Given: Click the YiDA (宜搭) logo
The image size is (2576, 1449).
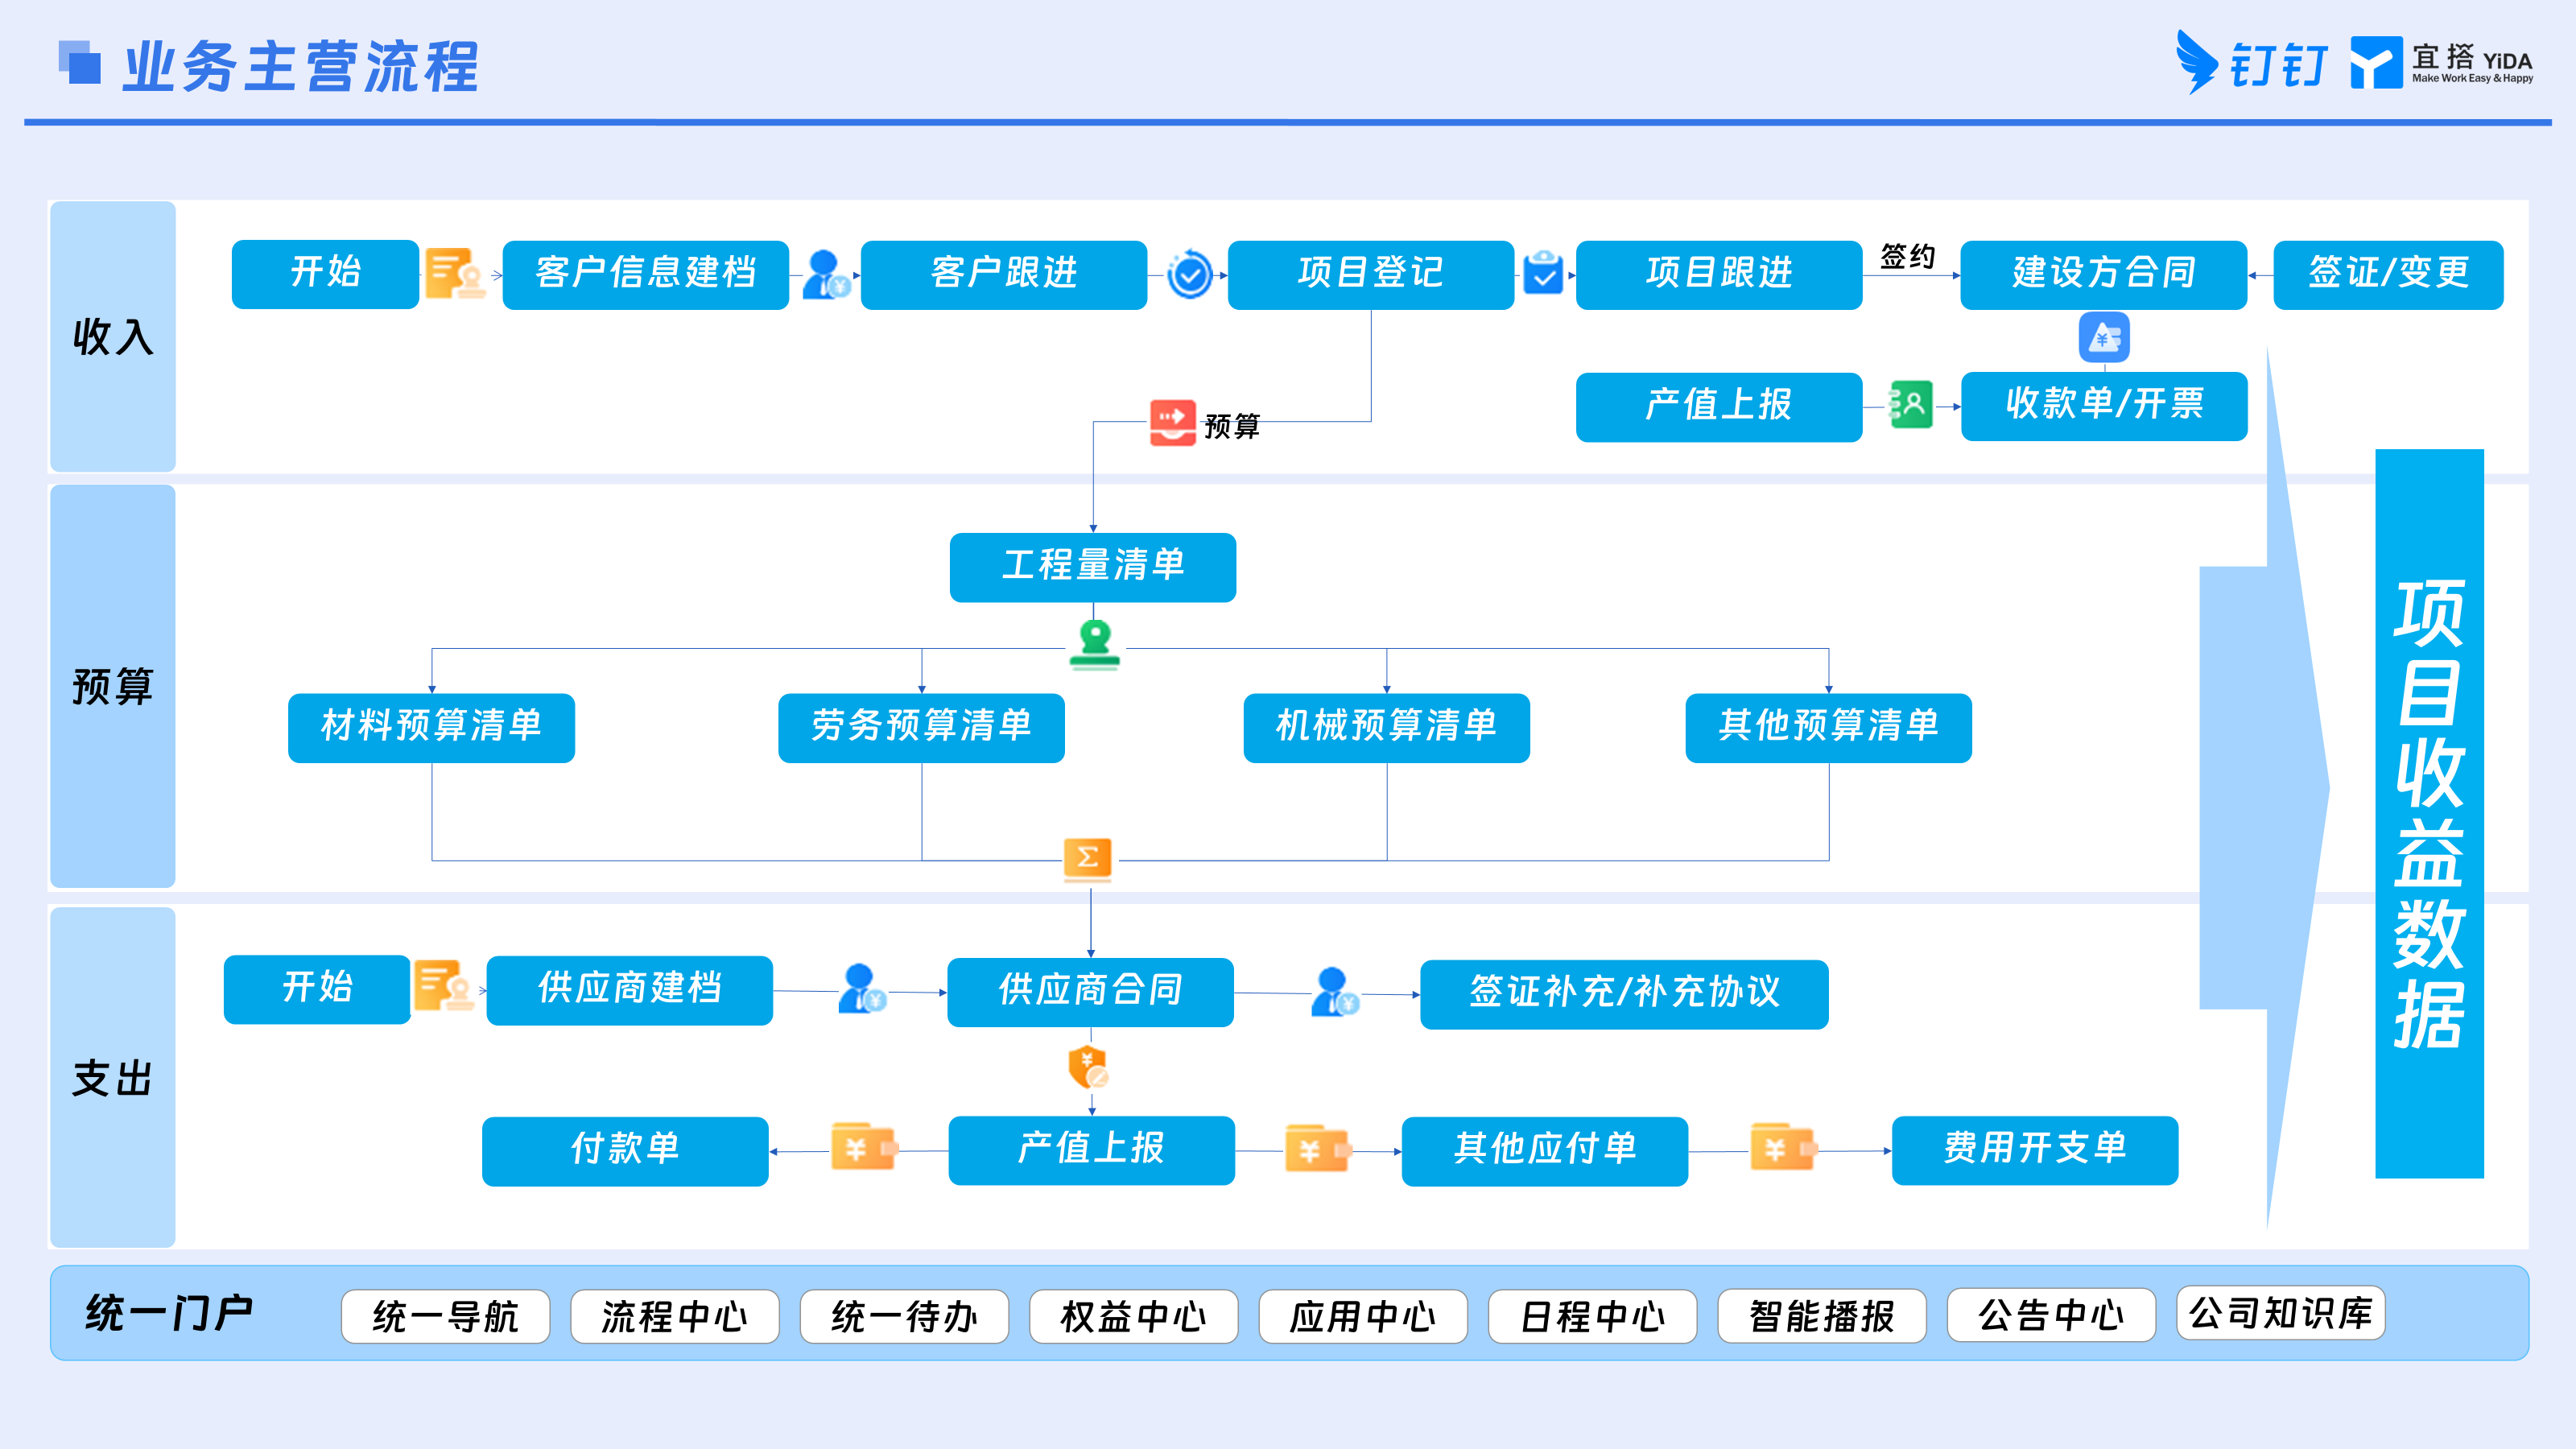Looking at the screenshot, I should point(2441,63).
